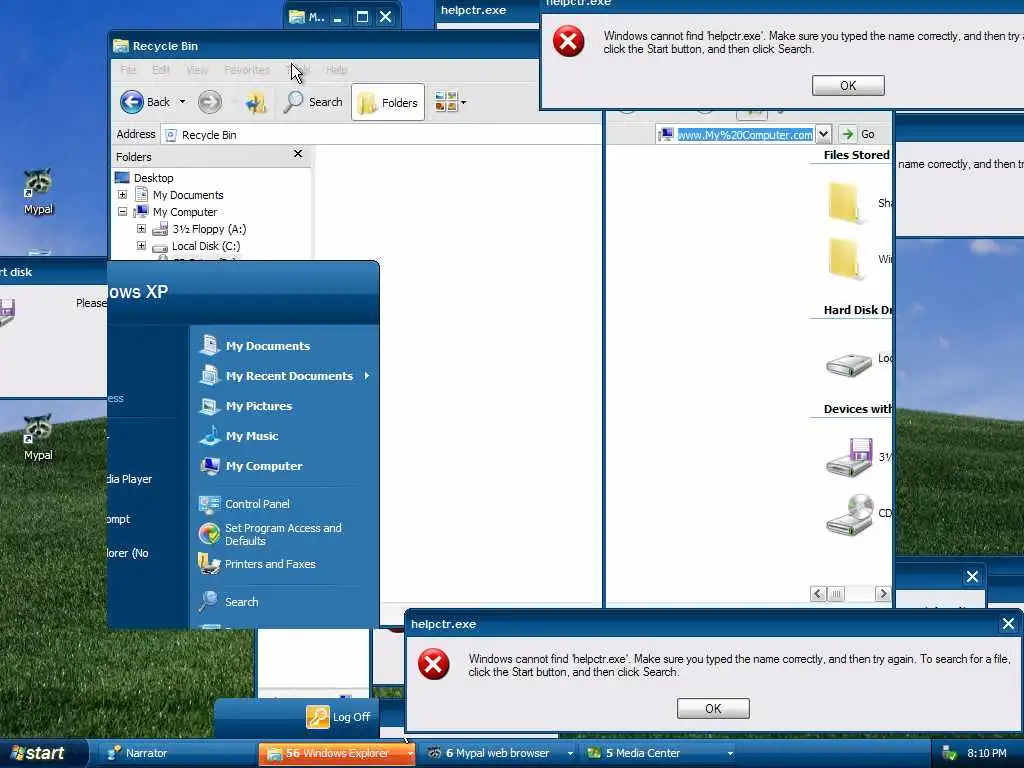Click the Forward arrow in Recycle Bin toolbar
Viewport: 1024px width, 768px height.
coord(210,102)
